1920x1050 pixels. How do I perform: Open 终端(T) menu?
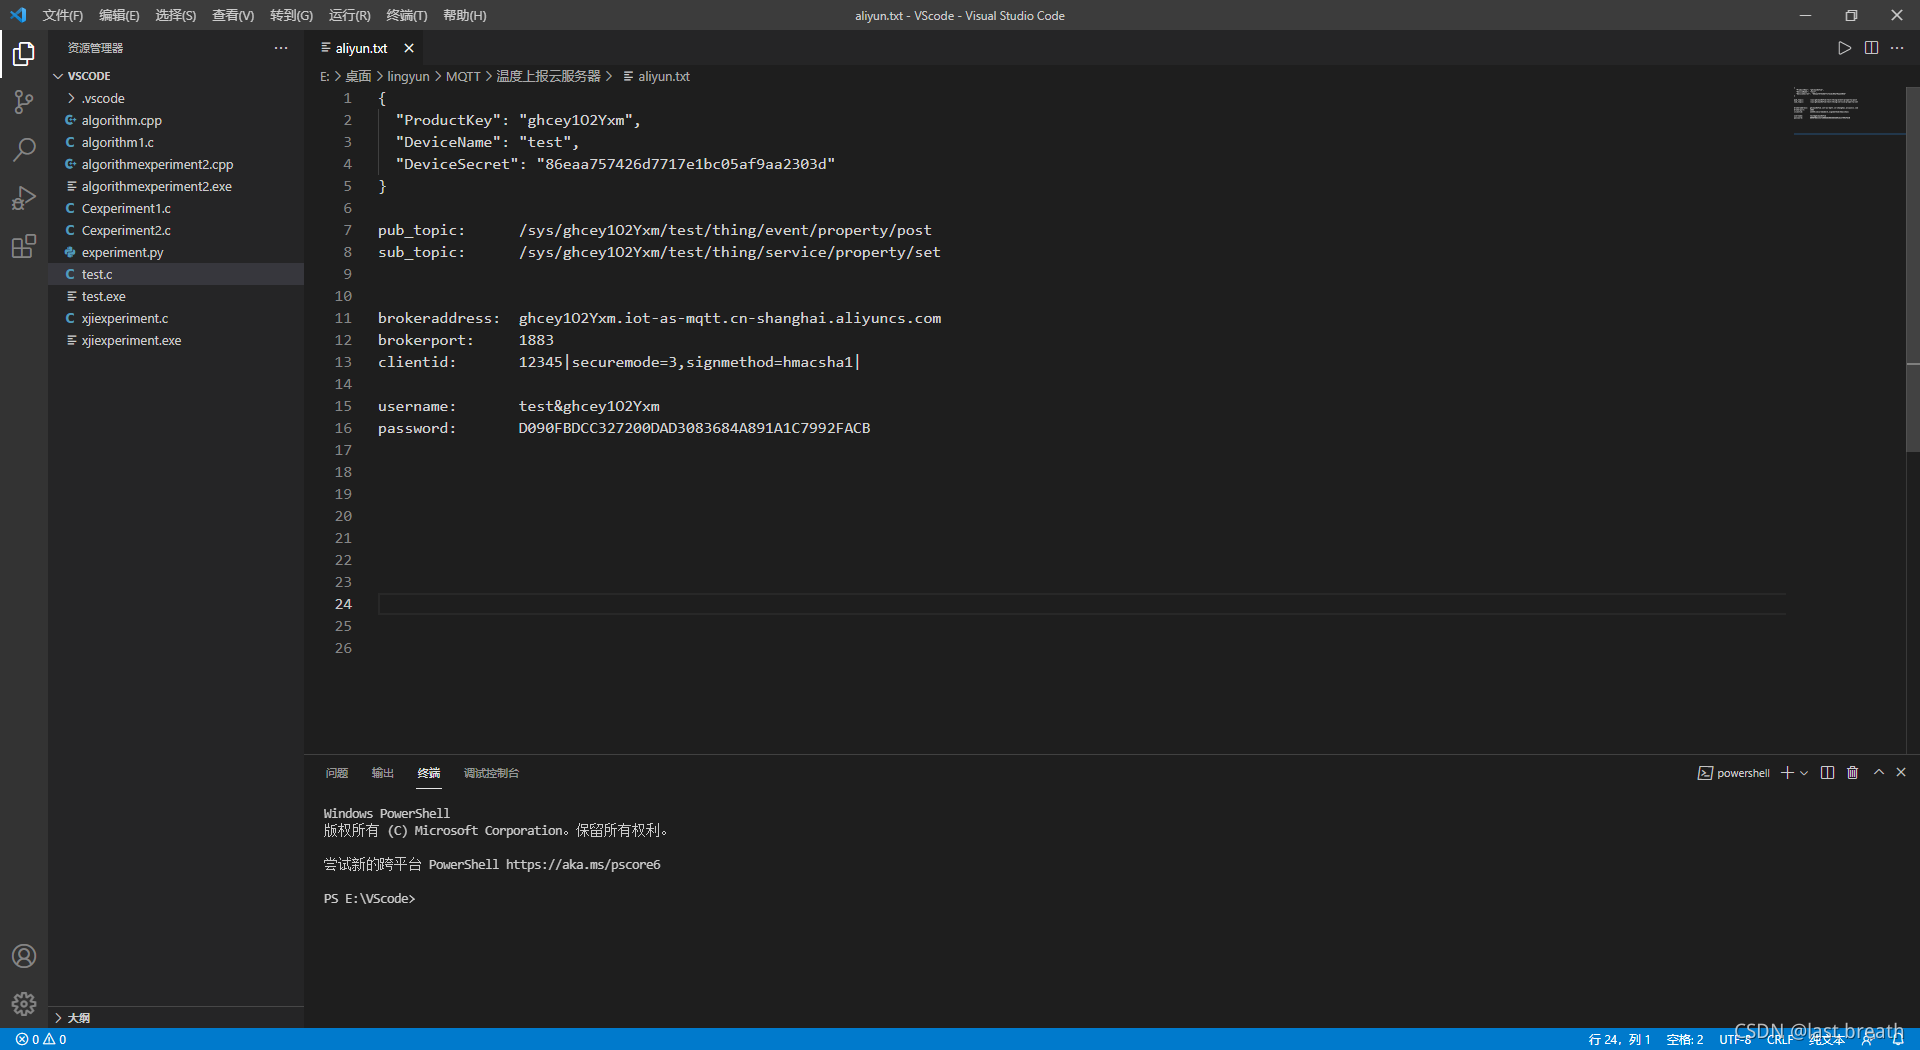407,15
